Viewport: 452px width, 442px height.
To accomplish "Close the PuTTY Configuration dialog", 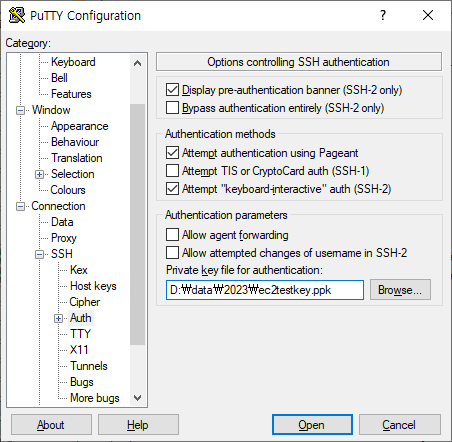I will [428, 15].
